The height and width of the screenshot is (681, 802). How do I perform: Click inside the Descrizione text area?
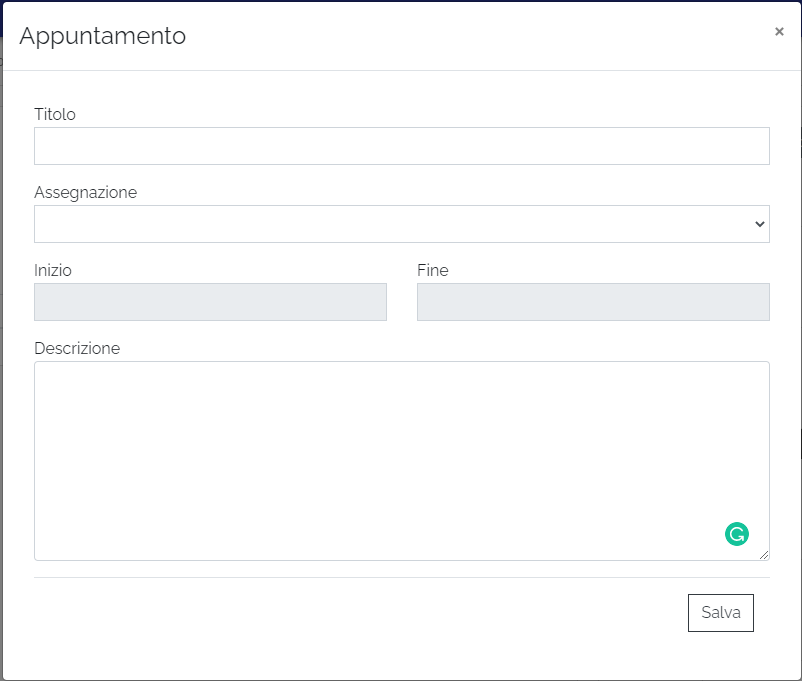[380, 450]
